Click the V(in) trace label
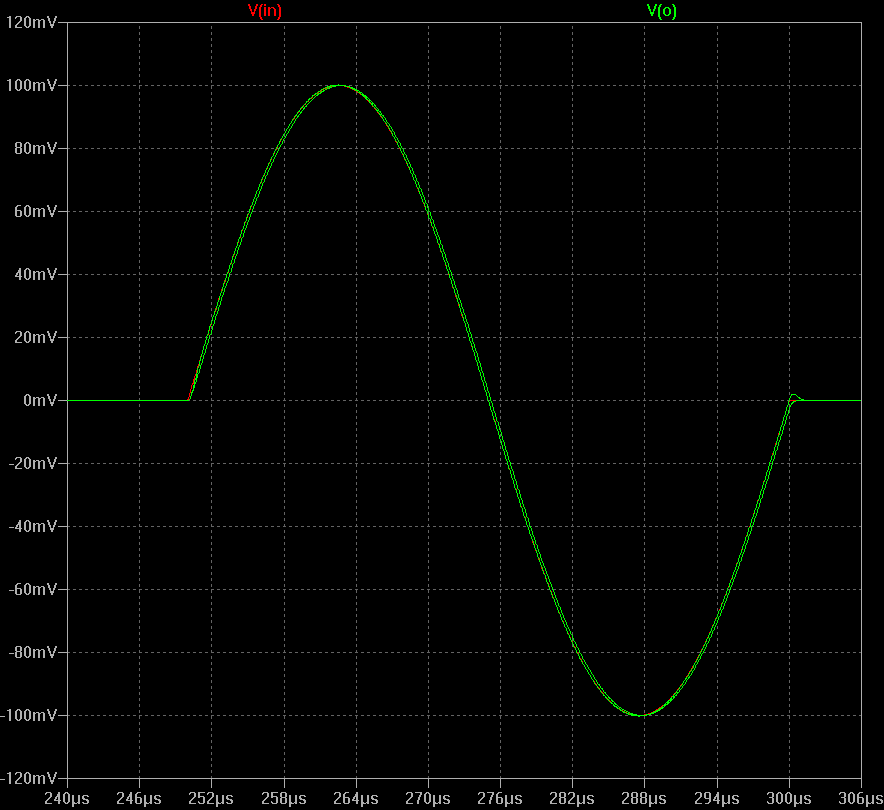884x810 pixels. pyautogui.click(x=264, y=11)
